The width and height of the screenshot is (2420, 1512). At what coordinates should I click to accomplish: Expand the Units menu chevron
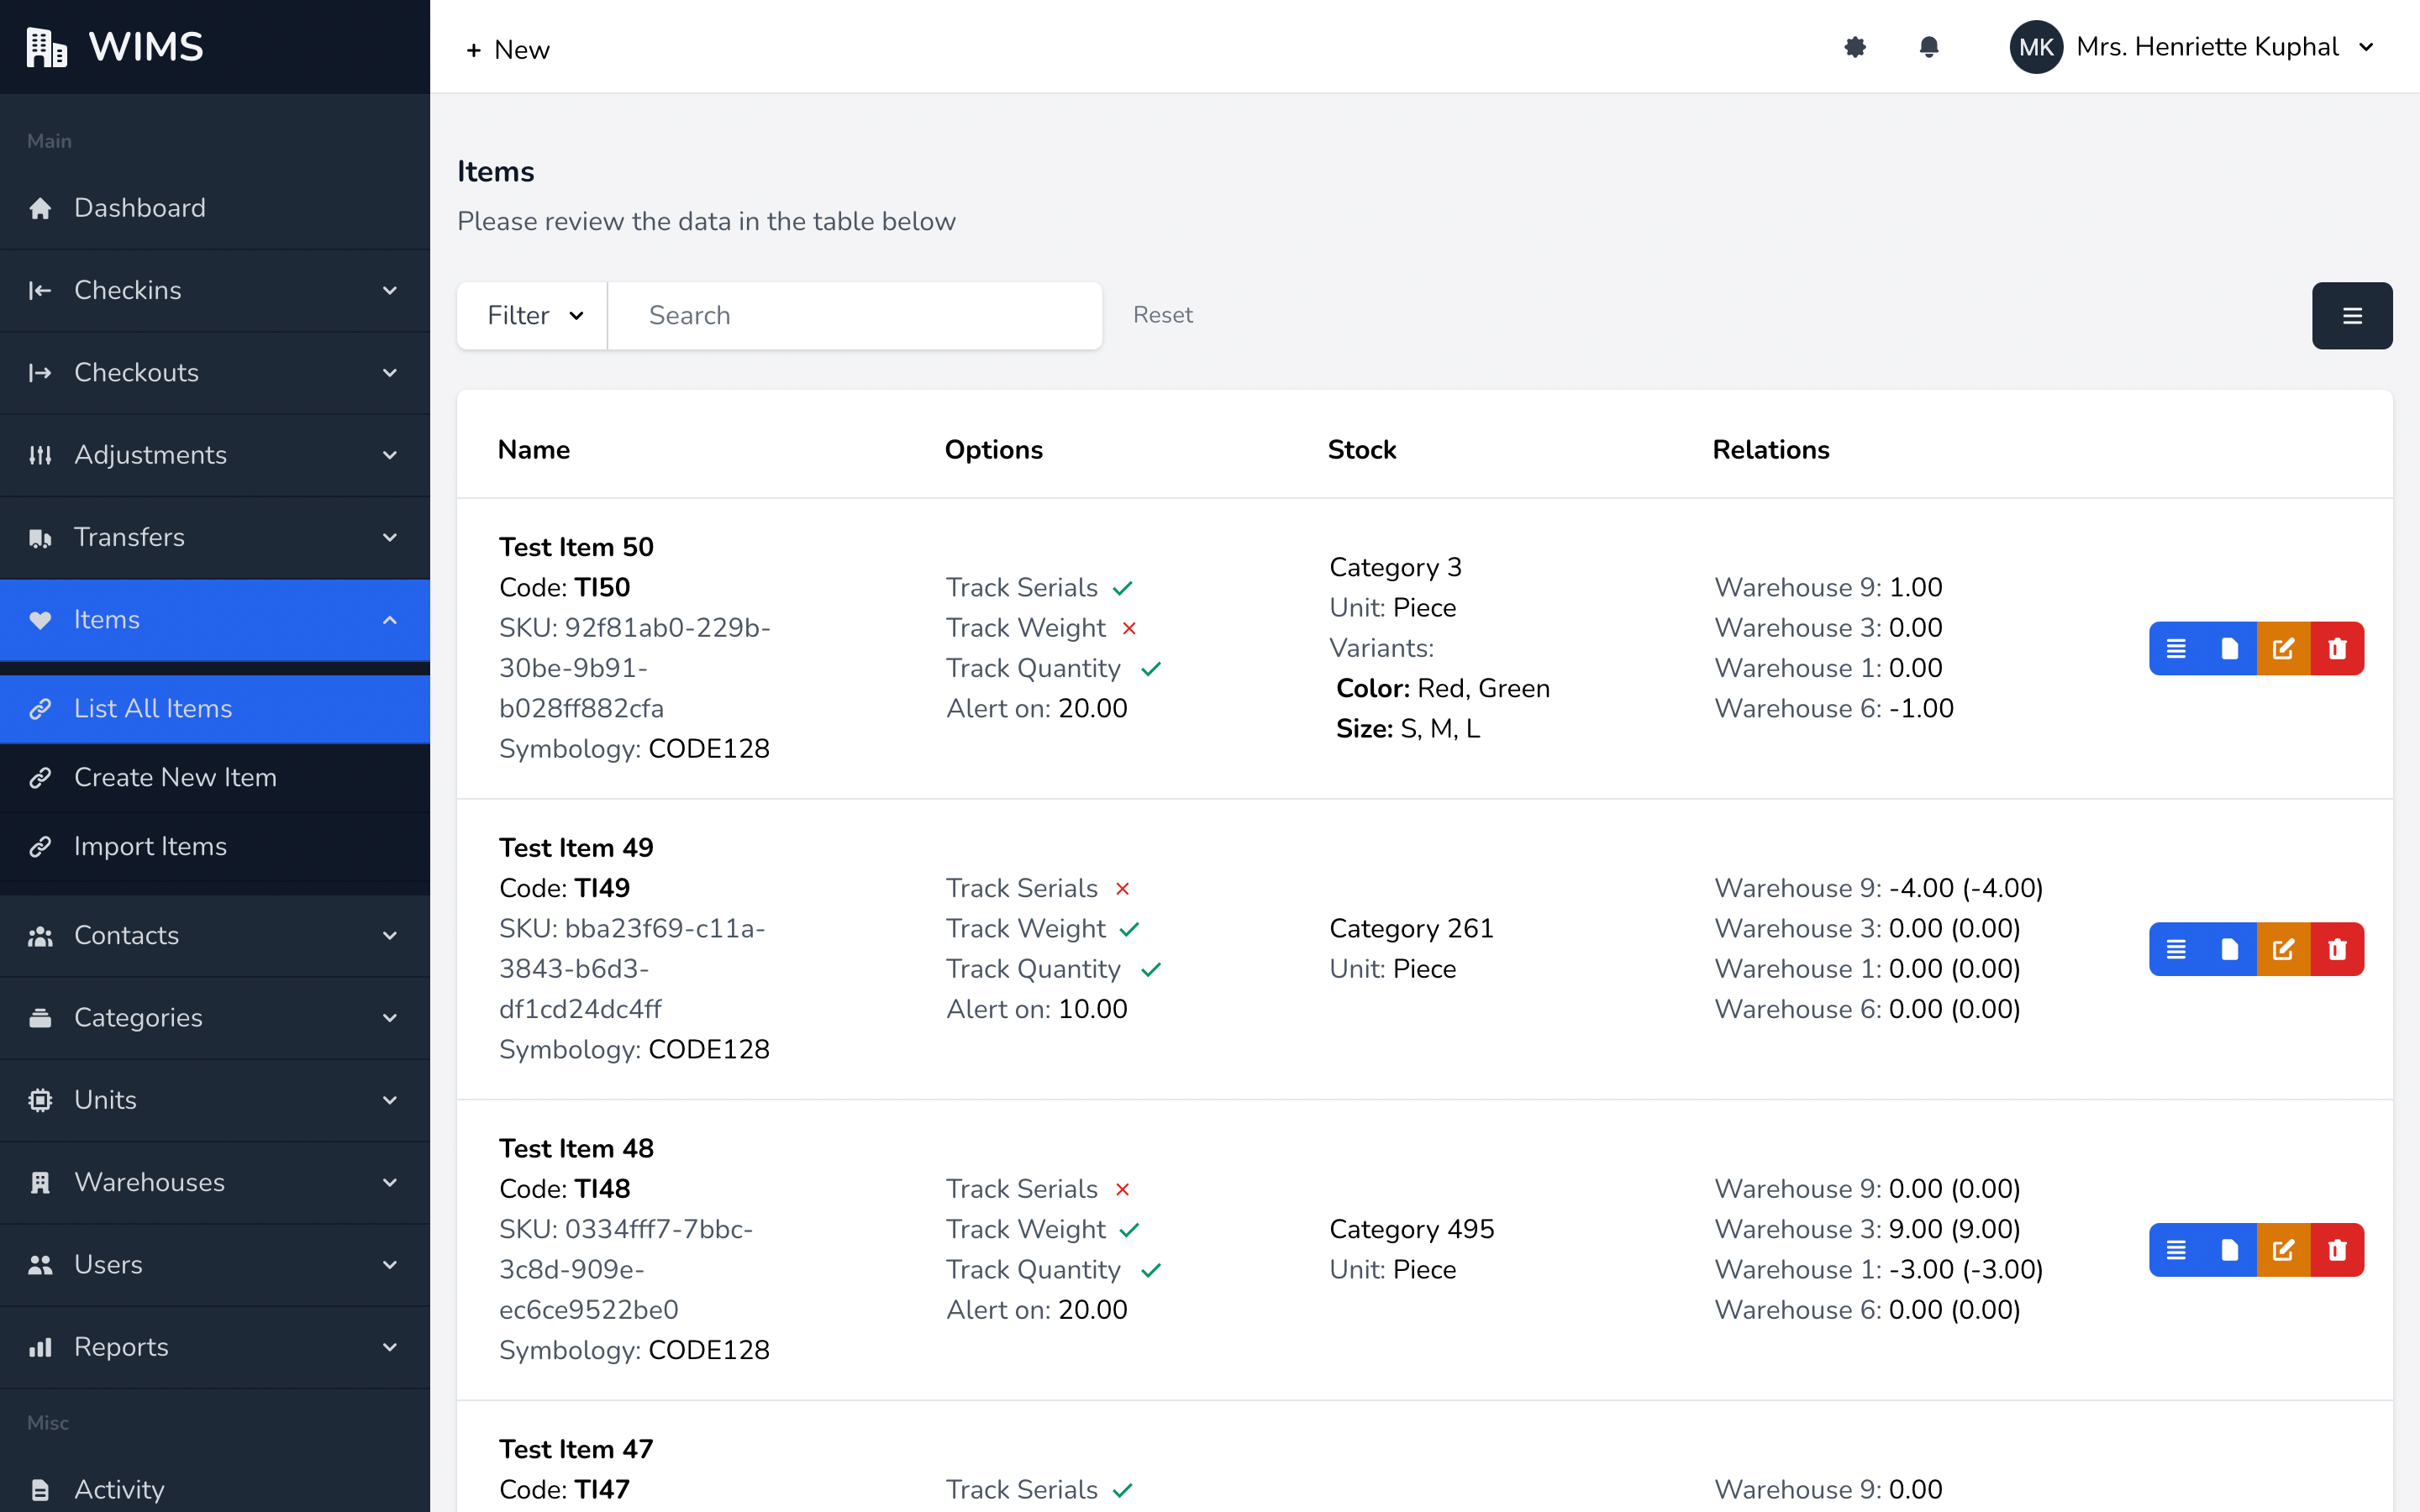(x=390, y=1100)
